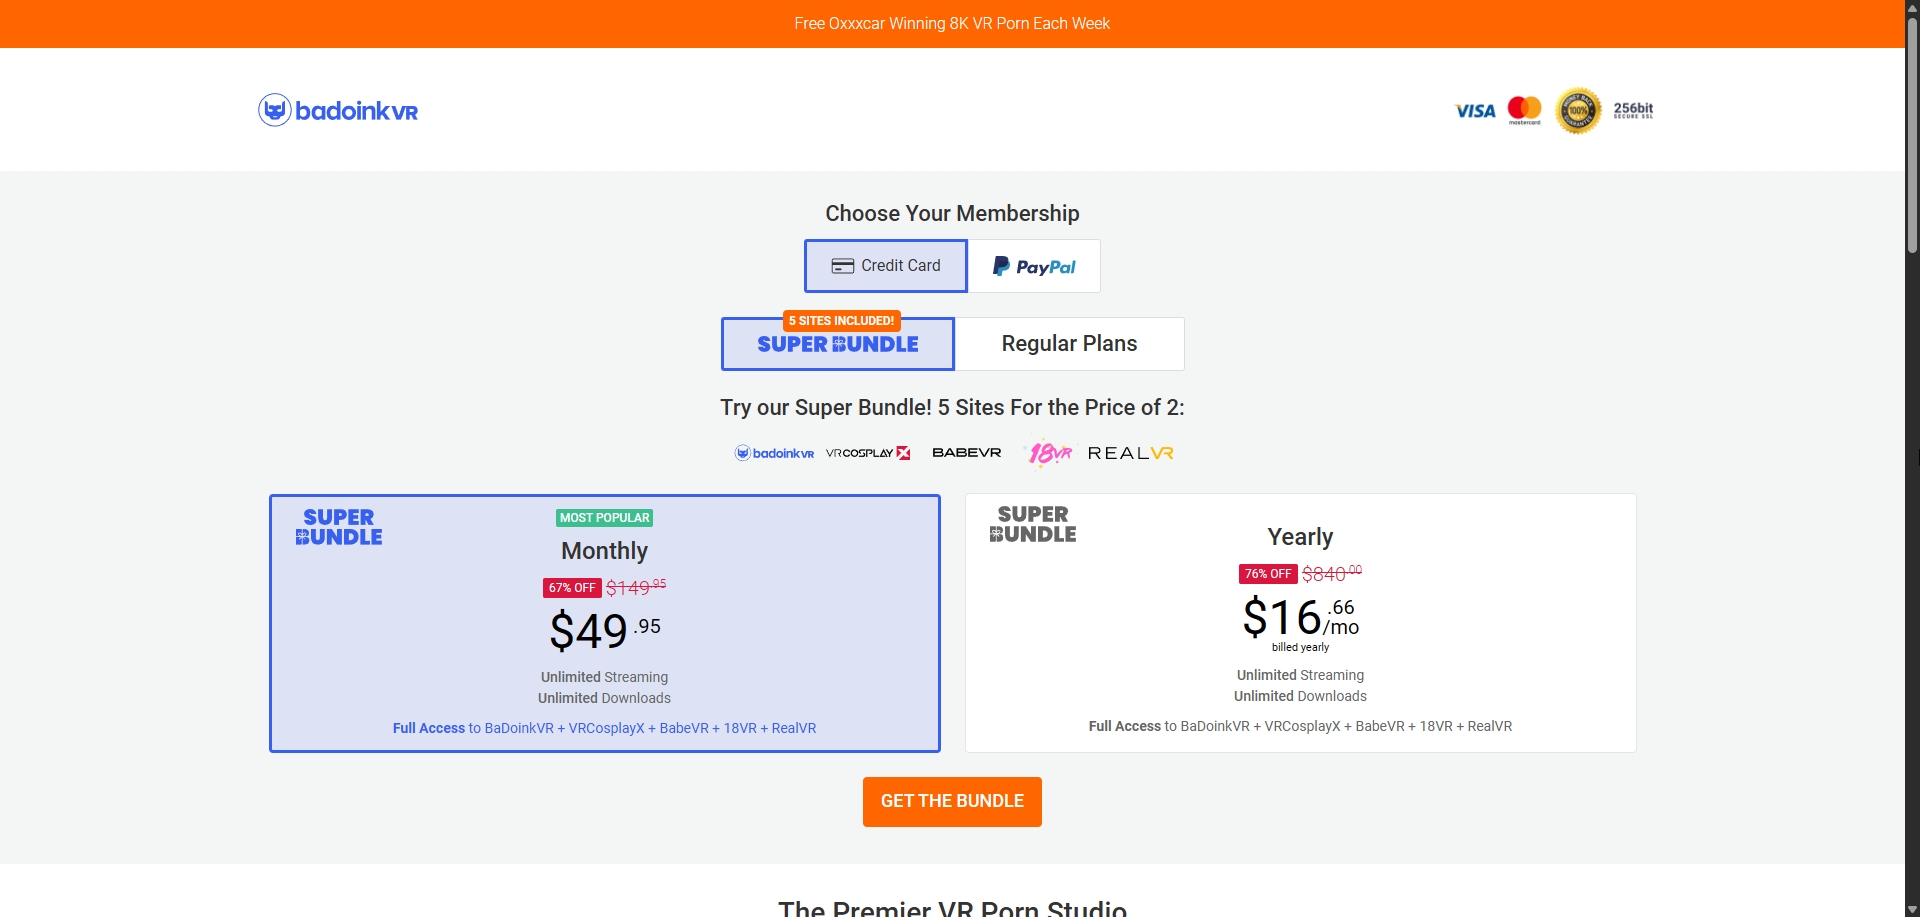Click the Mastercard payment icon
Screen dimensions: 1920x917
[1524, 110]
